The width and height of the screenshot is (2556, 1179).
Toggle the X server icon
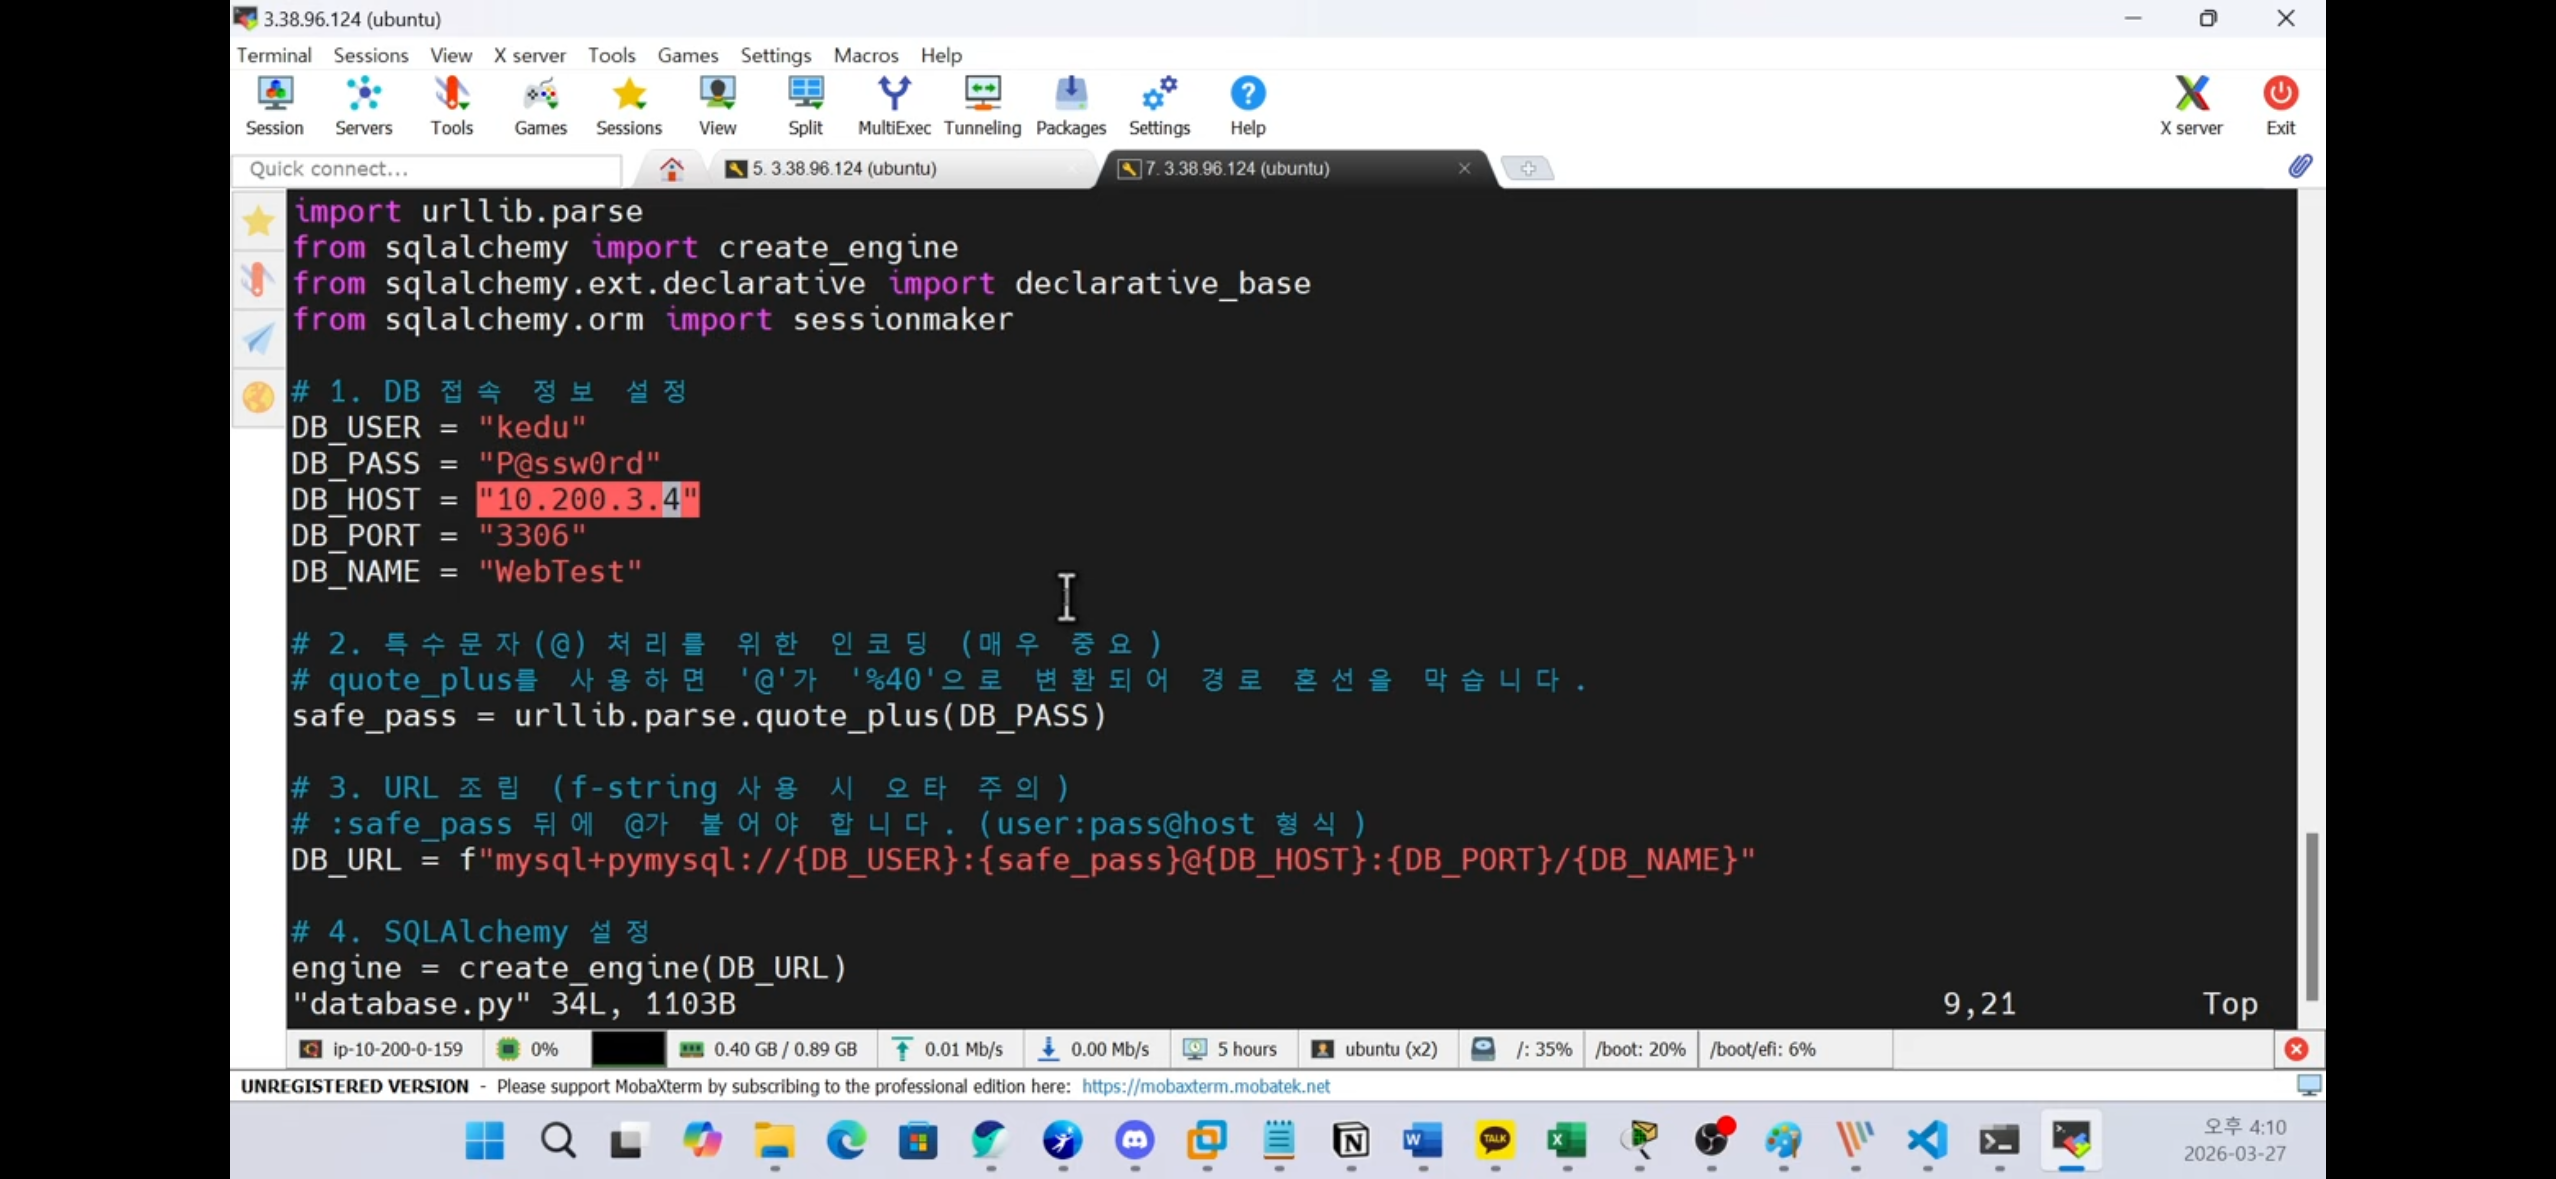(2190, 105)
